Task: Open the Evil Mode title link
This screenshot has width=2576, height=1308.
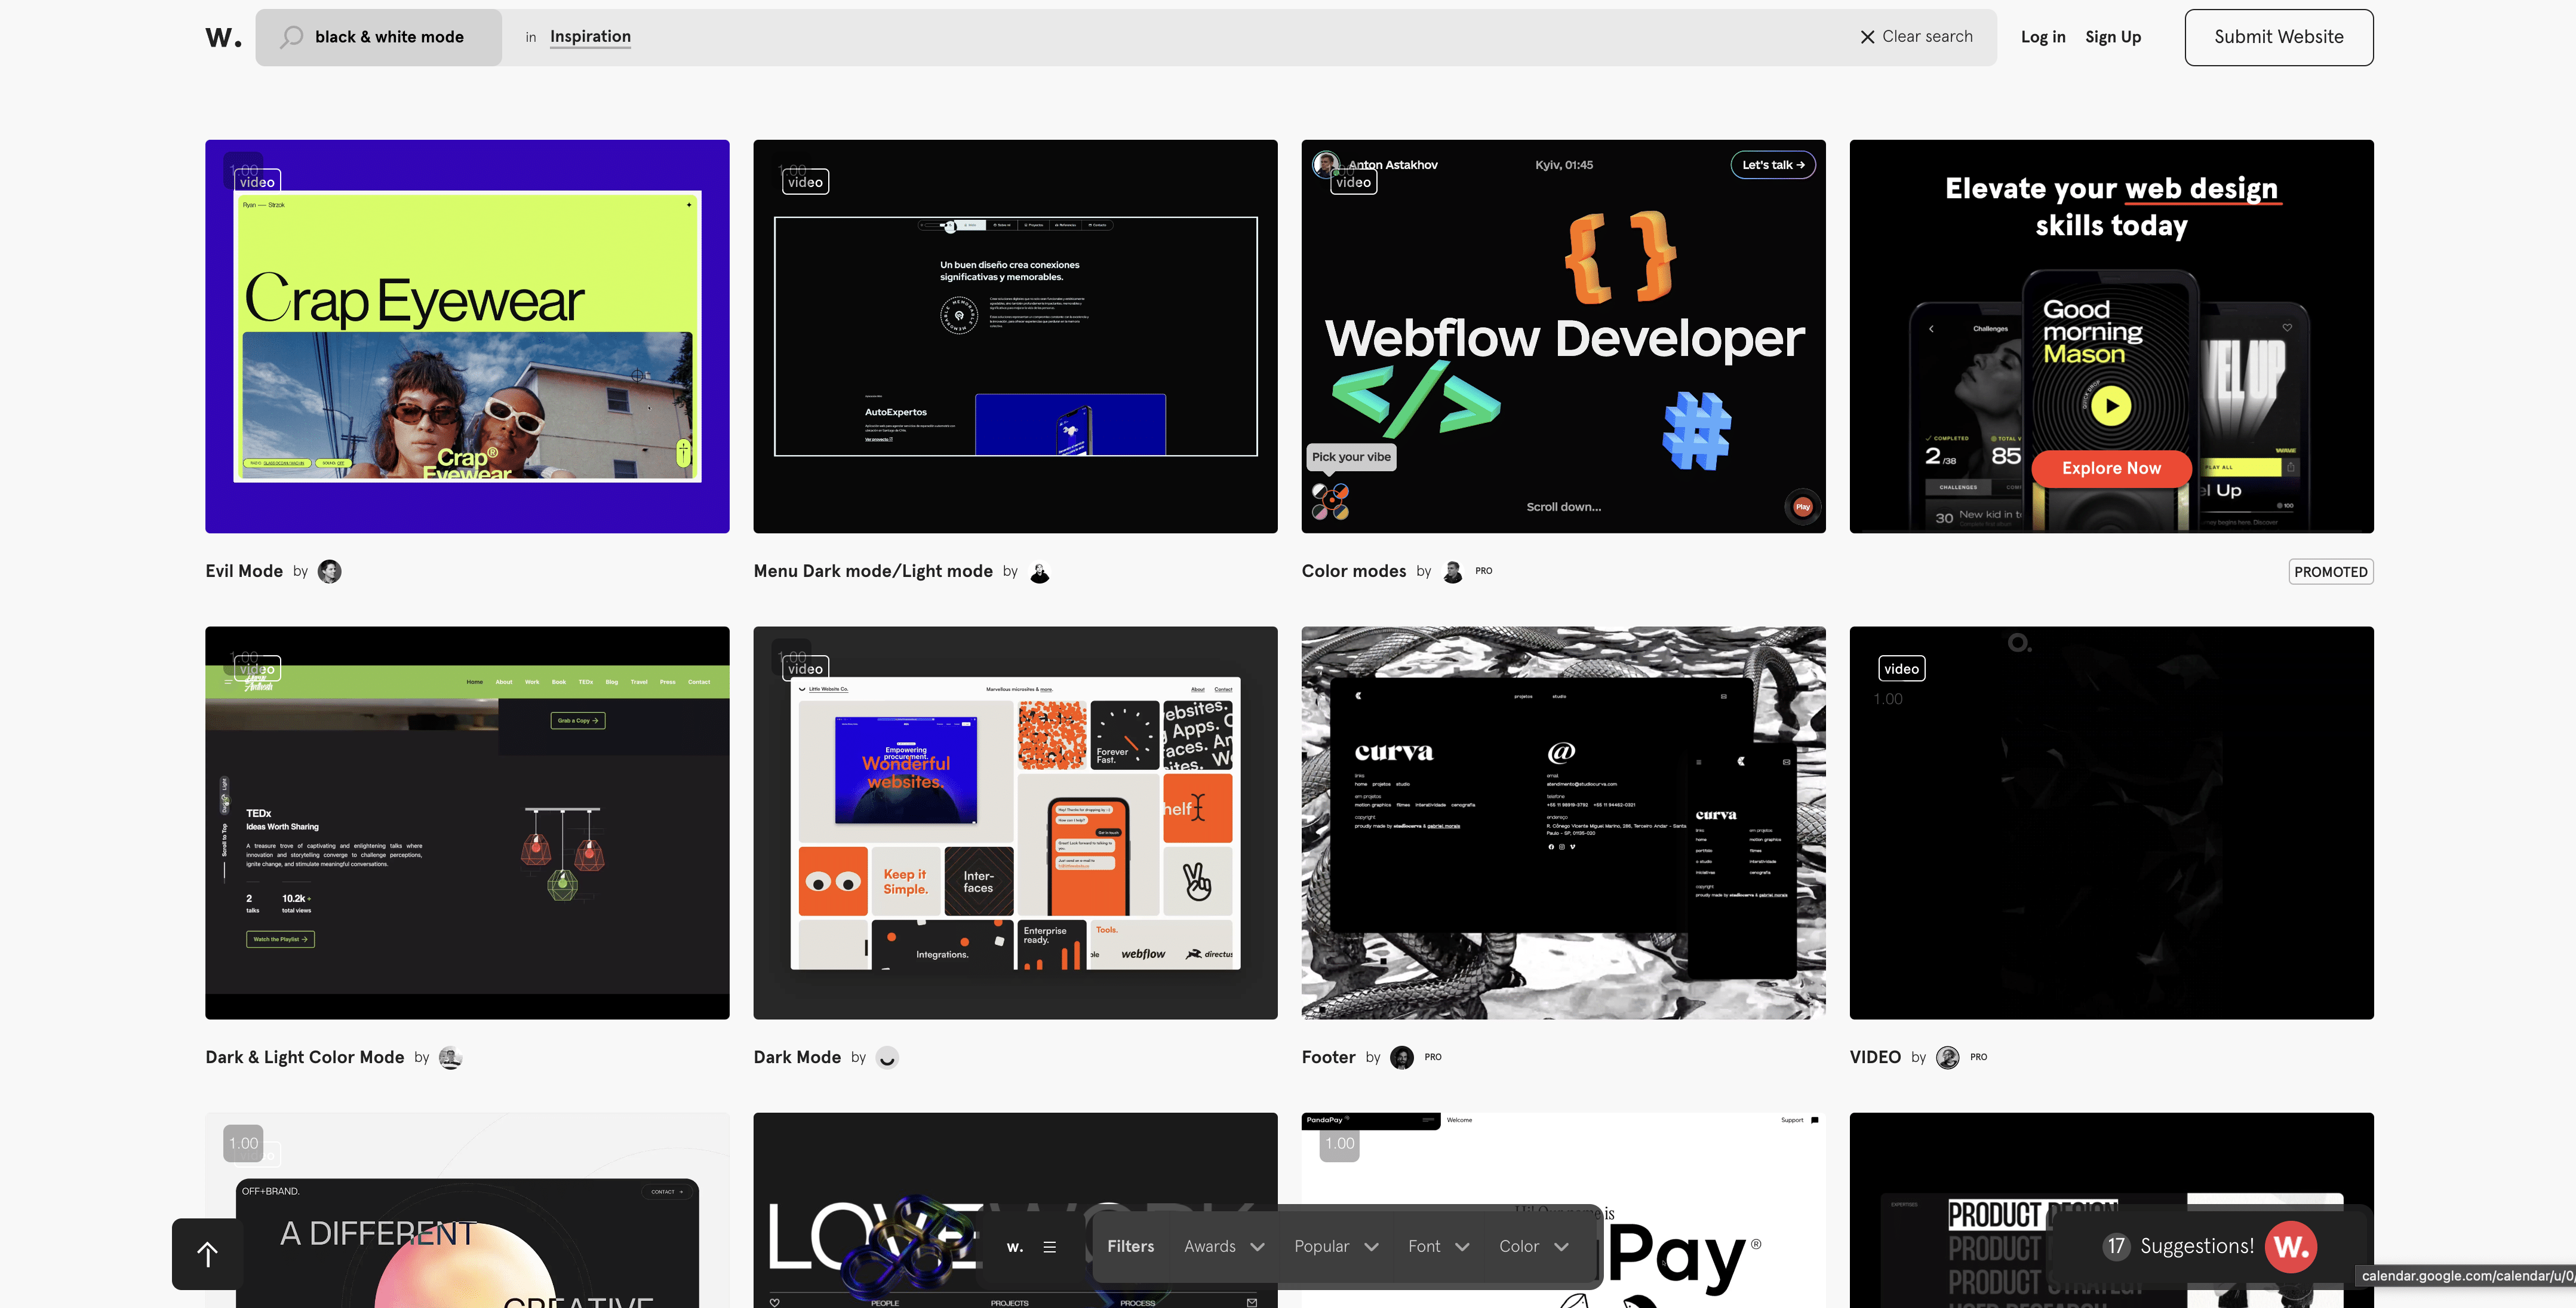Action: pyautogui.click(x=244, y=571)
